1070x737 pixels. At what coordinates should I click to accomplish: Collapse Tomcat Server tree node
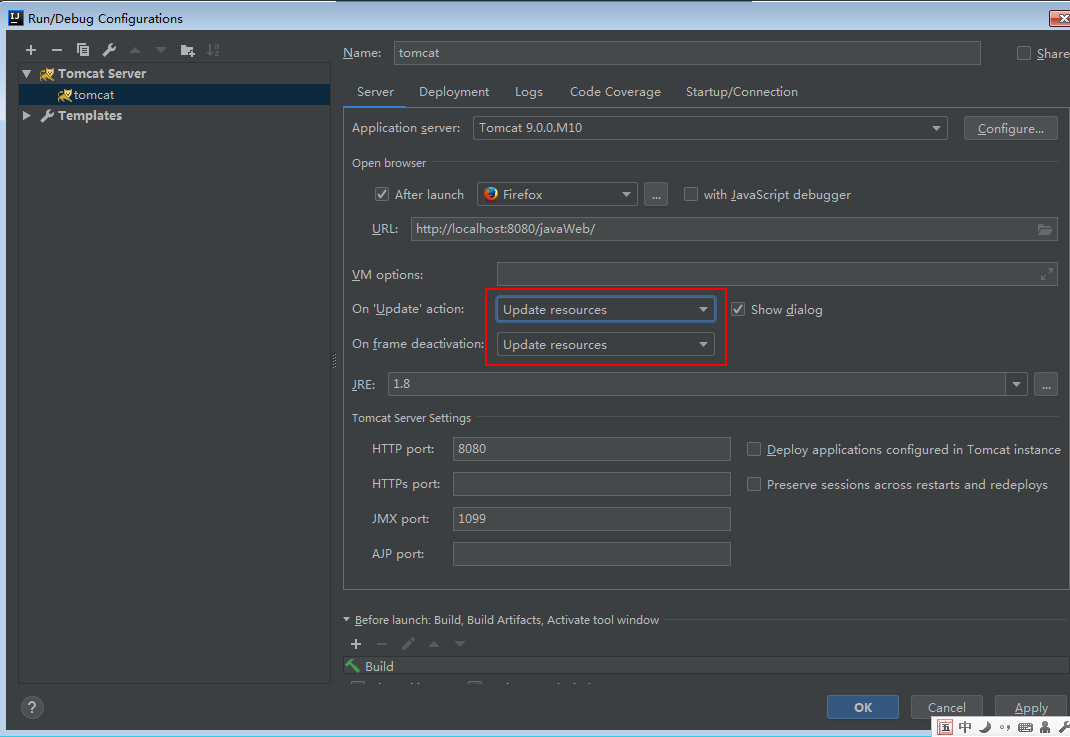pos(27,74)
